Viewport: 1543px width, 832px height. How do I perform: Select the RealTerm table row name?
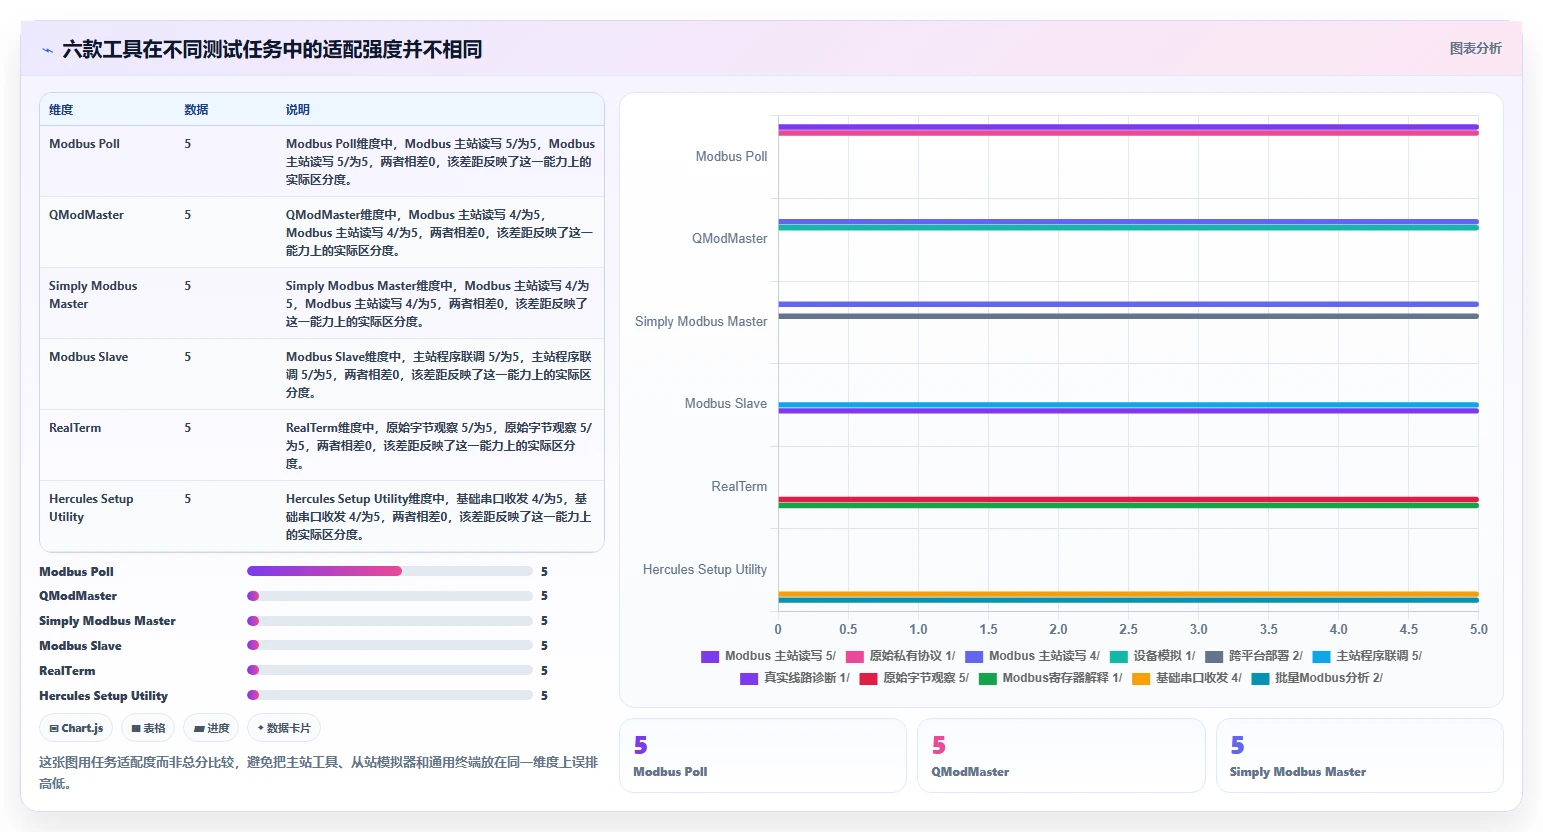[75, 428]
